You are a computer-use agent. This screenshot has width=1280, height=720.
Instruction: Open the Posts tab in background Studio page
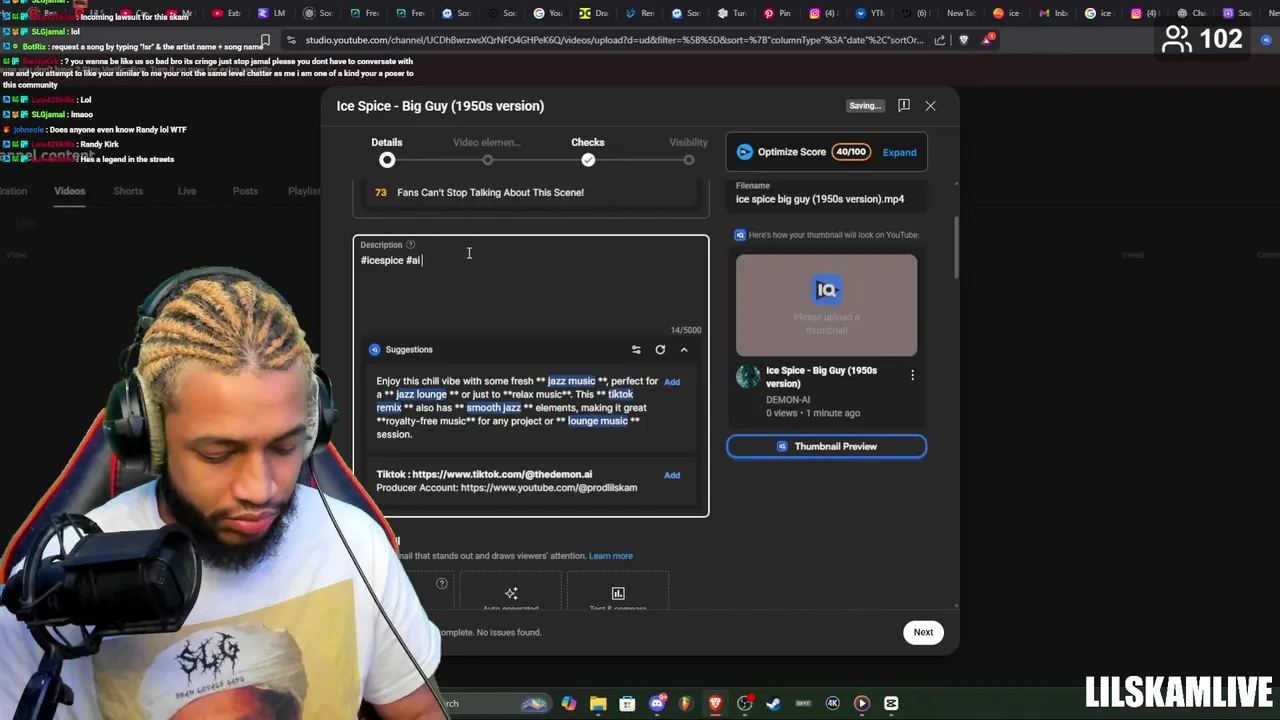coord(245,191)
